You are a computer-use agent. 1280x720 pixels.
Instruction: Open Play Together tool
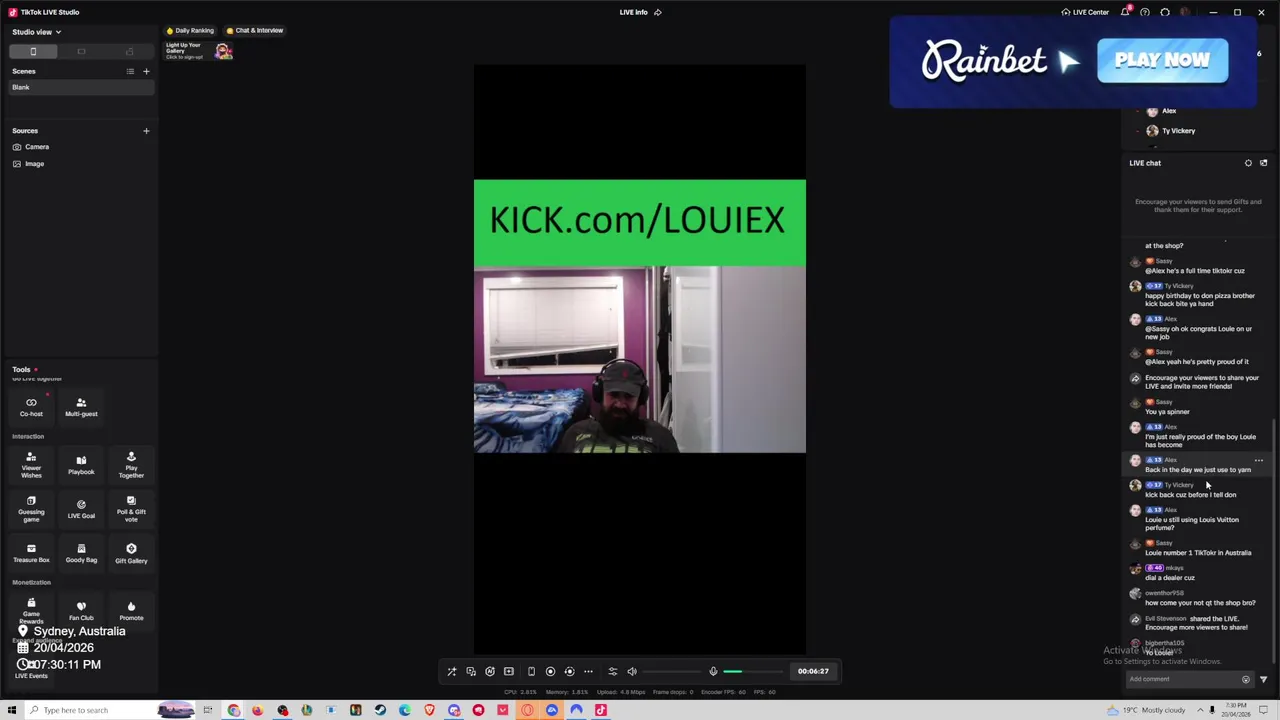point(131,465)
